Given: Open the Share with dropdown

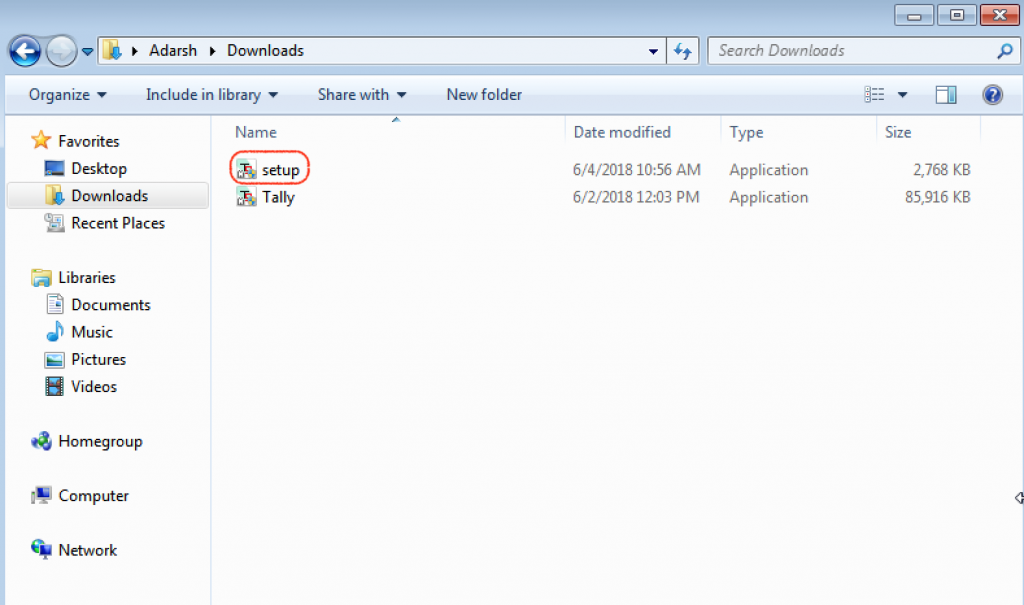Looking at the screenshot, I should pyautogui.click(x=361, y=94).
